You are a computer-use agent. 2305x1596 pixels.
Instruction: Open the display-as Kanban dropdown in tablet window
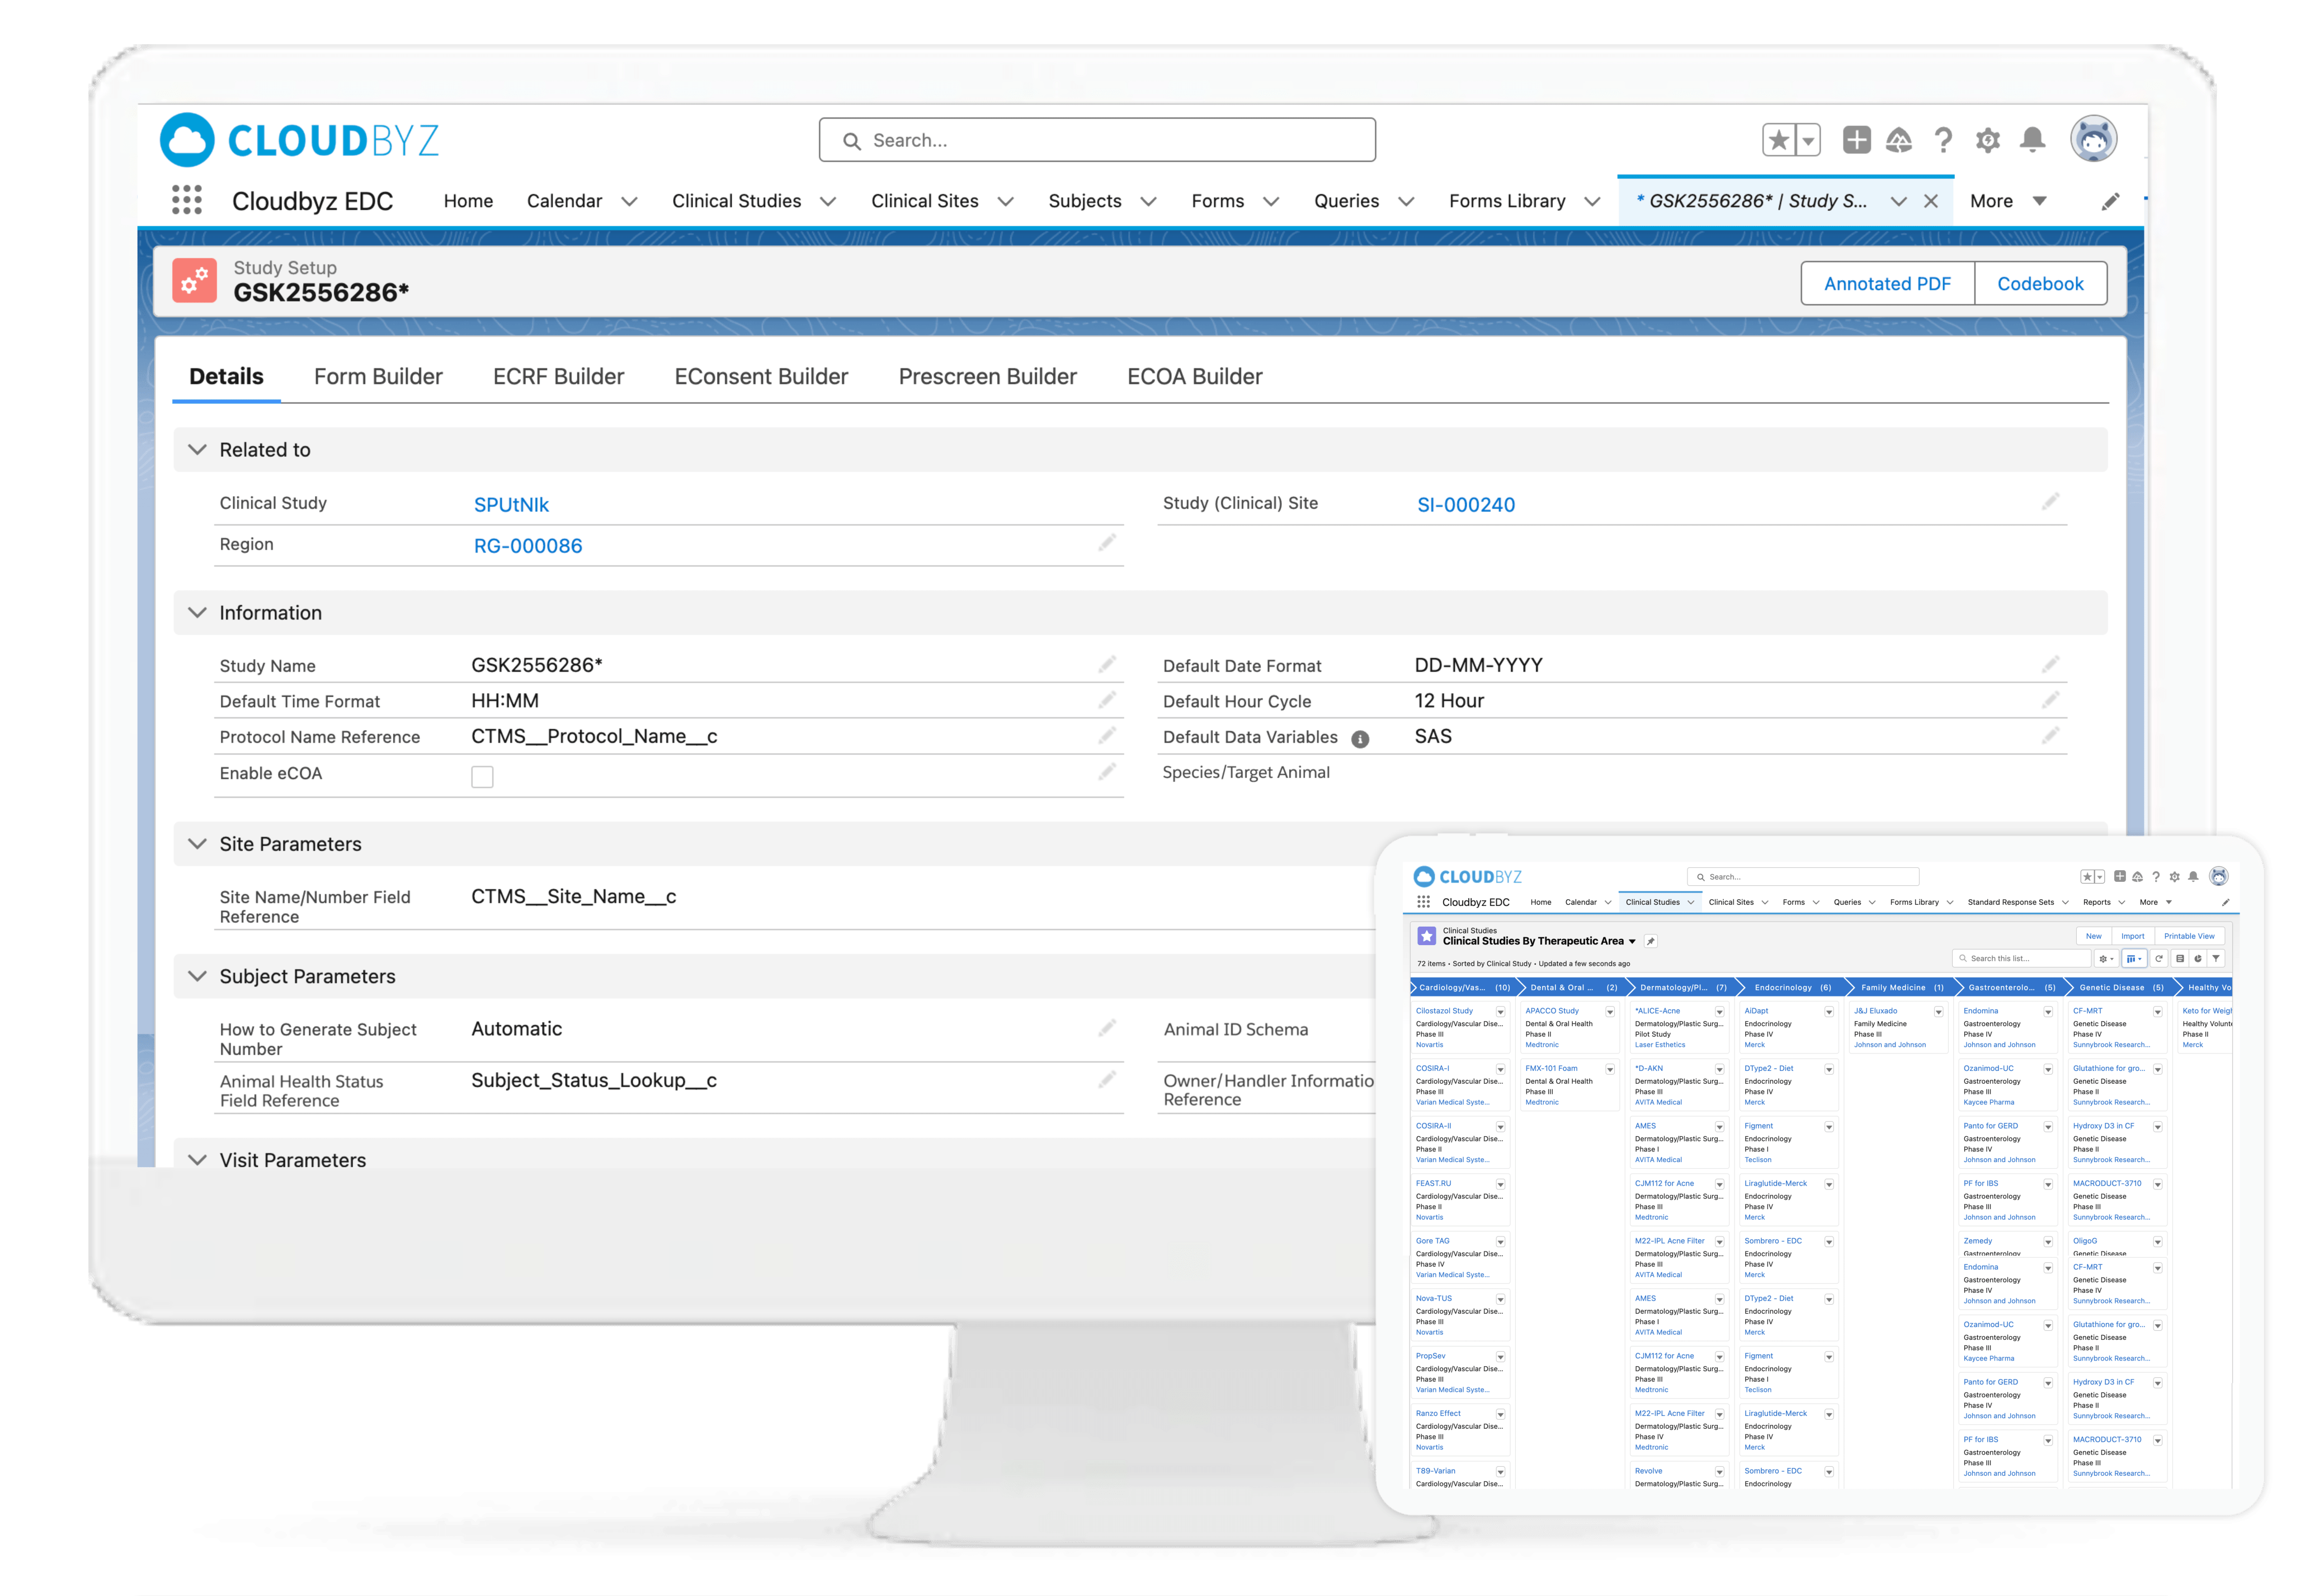click(2134, 958)
